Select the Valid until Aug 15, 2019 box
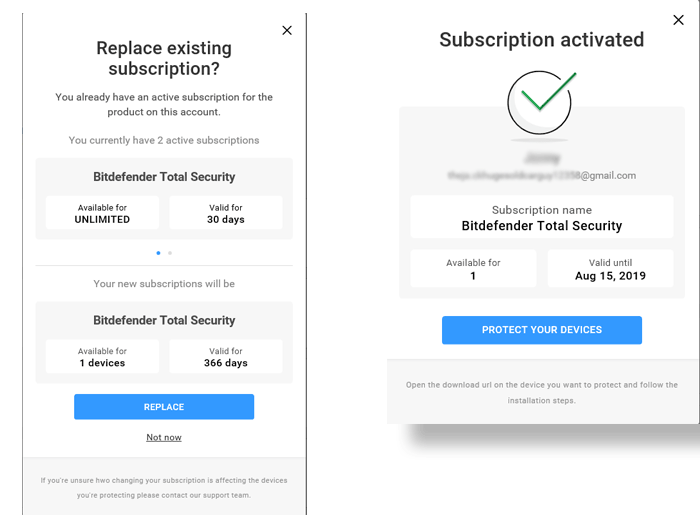 (610, 268)
